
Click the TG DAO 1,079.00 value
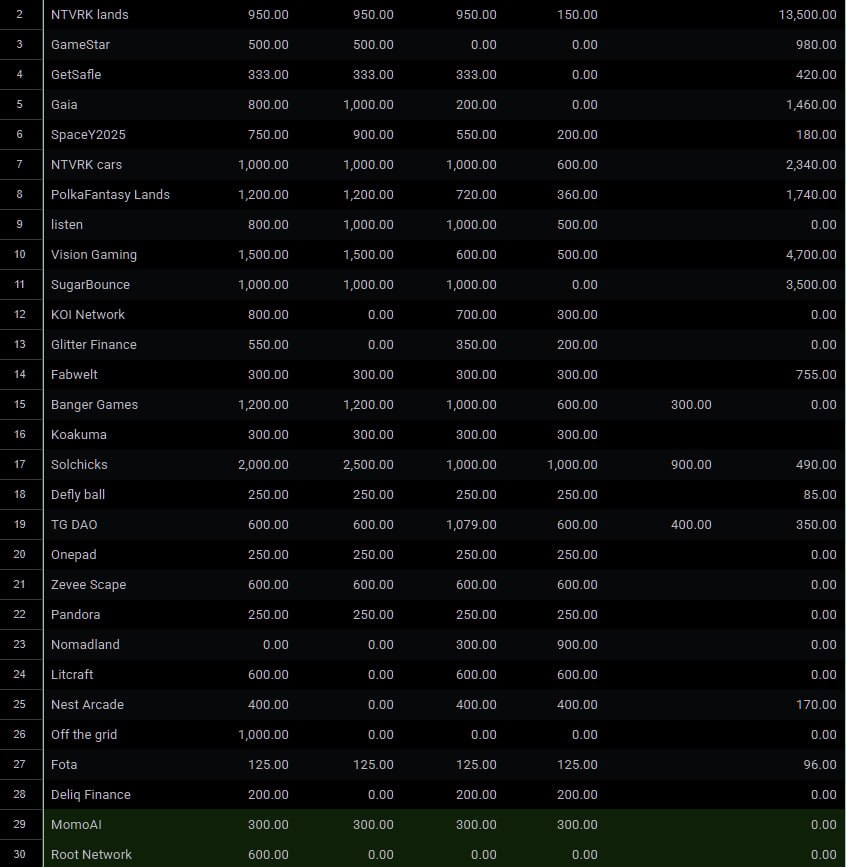click(x=471, y=525)
